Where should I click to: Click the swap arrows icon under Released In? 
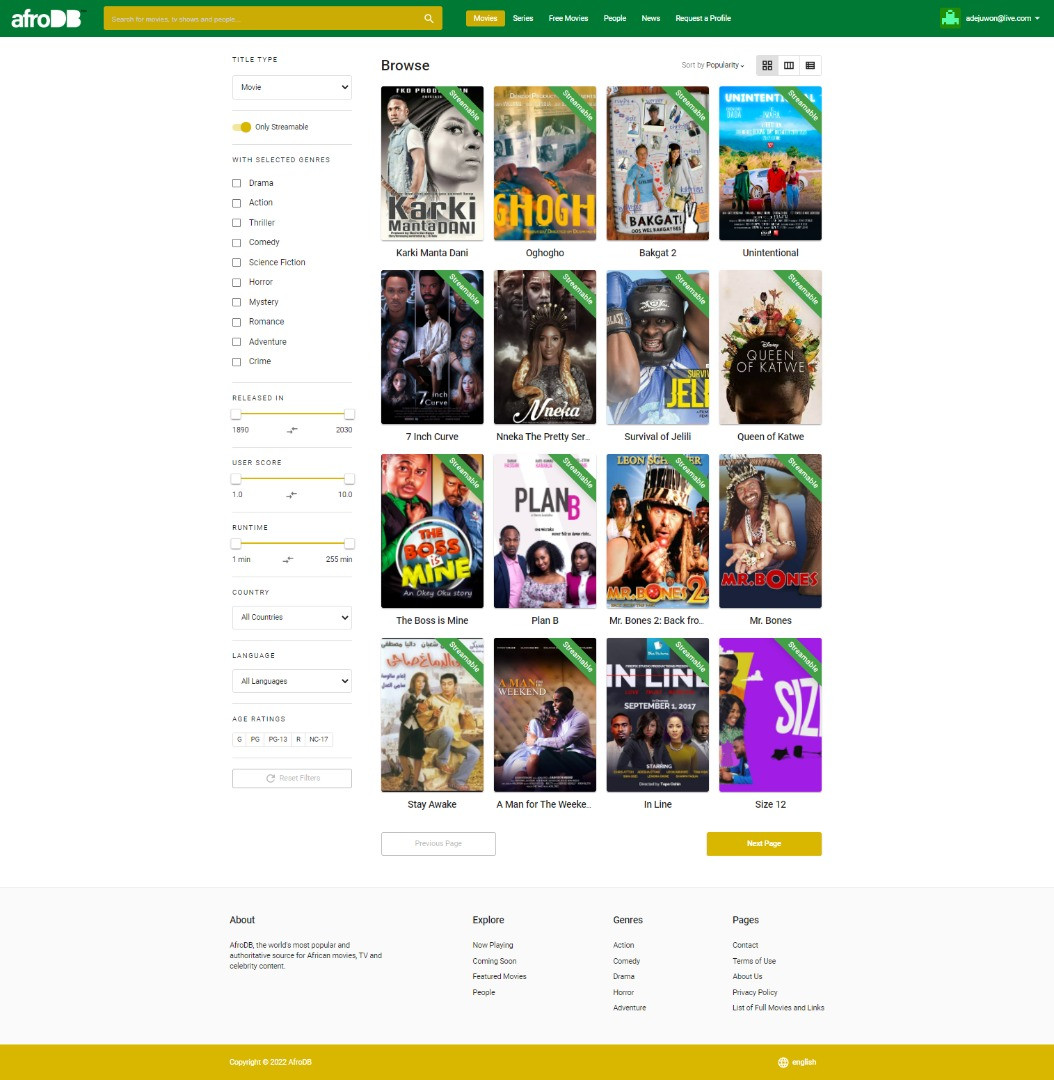tap(292, 430)
